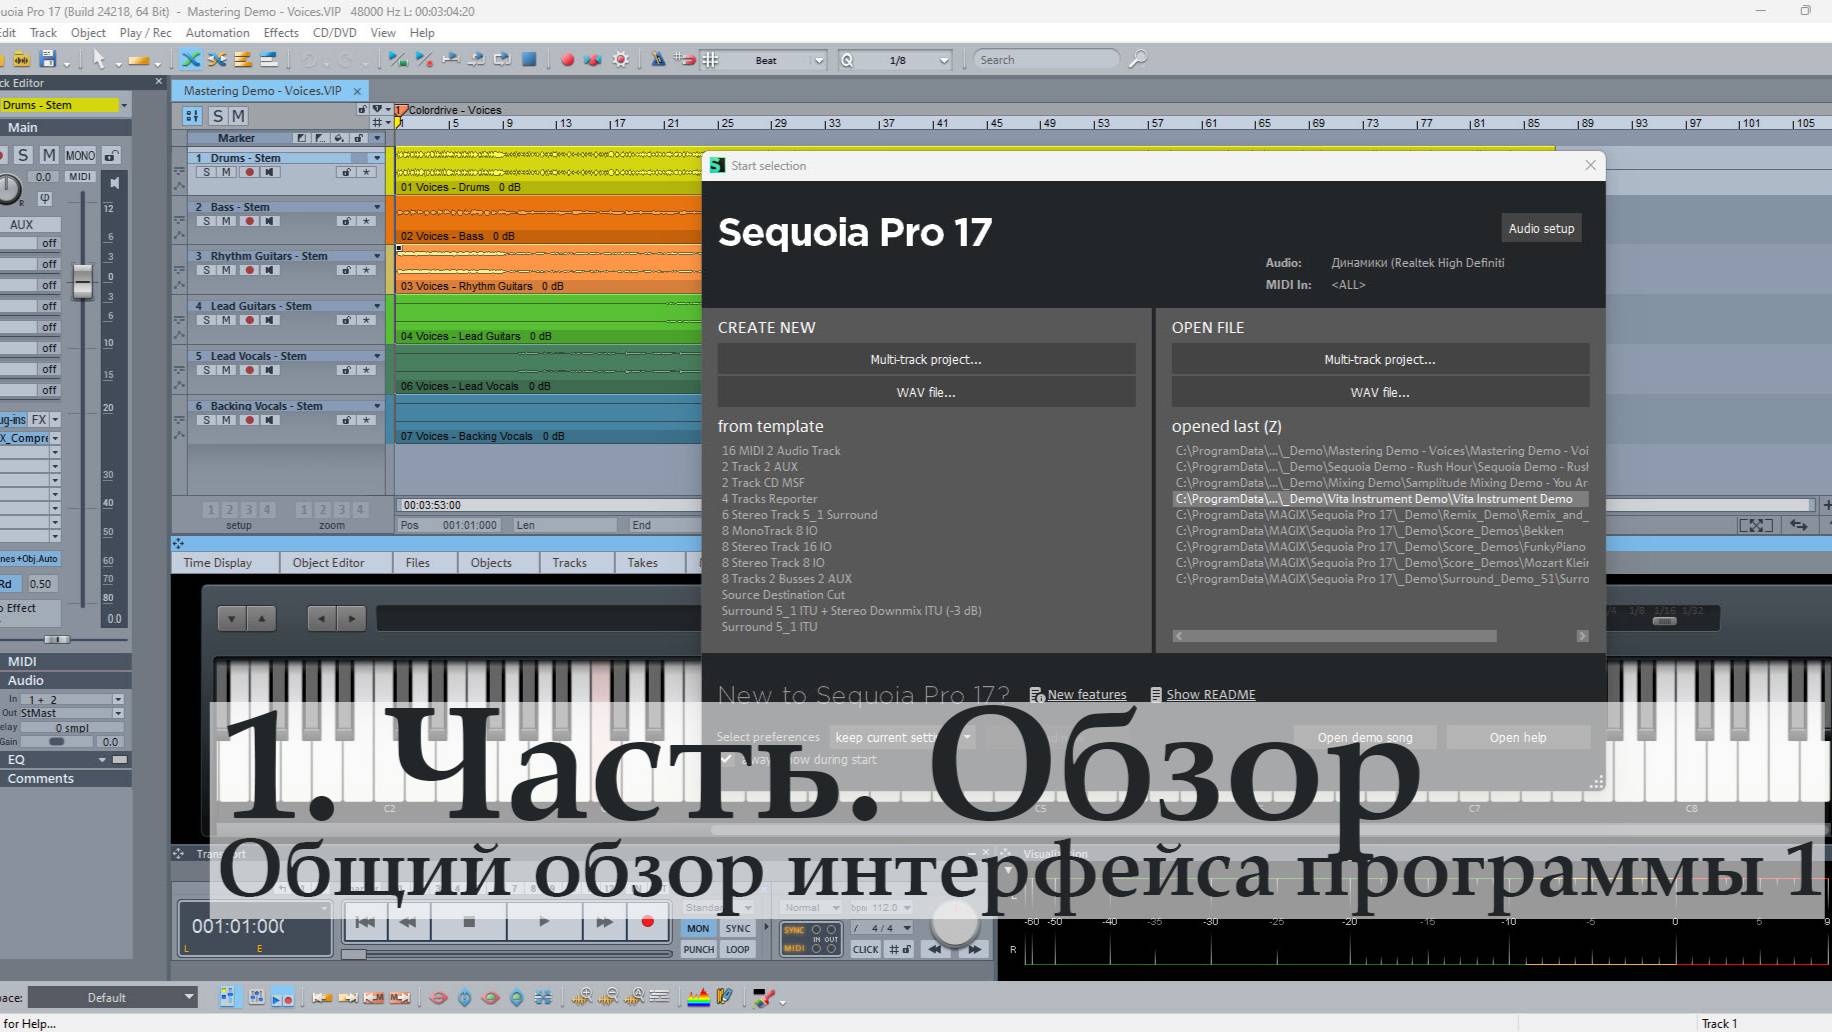Click the metronome icon in top toolbar
The height and width of the screenshot is (1032, 1832).
658,60
